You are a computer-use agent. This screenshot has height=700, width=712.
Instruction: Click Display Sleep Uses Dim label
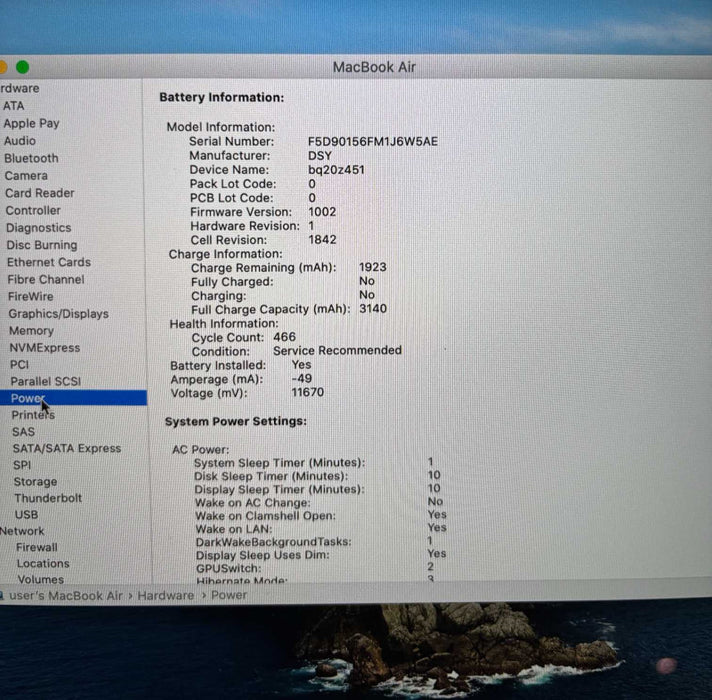262,555
